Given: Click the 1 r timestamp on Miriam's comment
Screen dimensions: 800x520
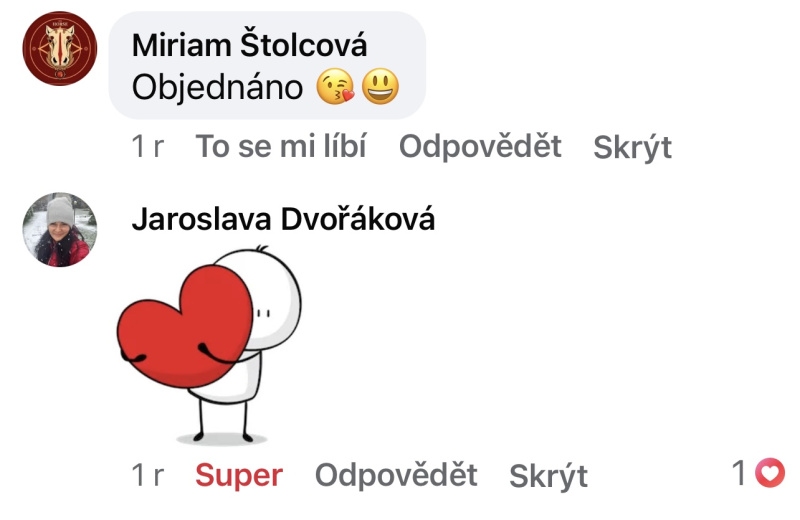Looking at the screenshot, I should pyautogui.click(x=147, y=146).
